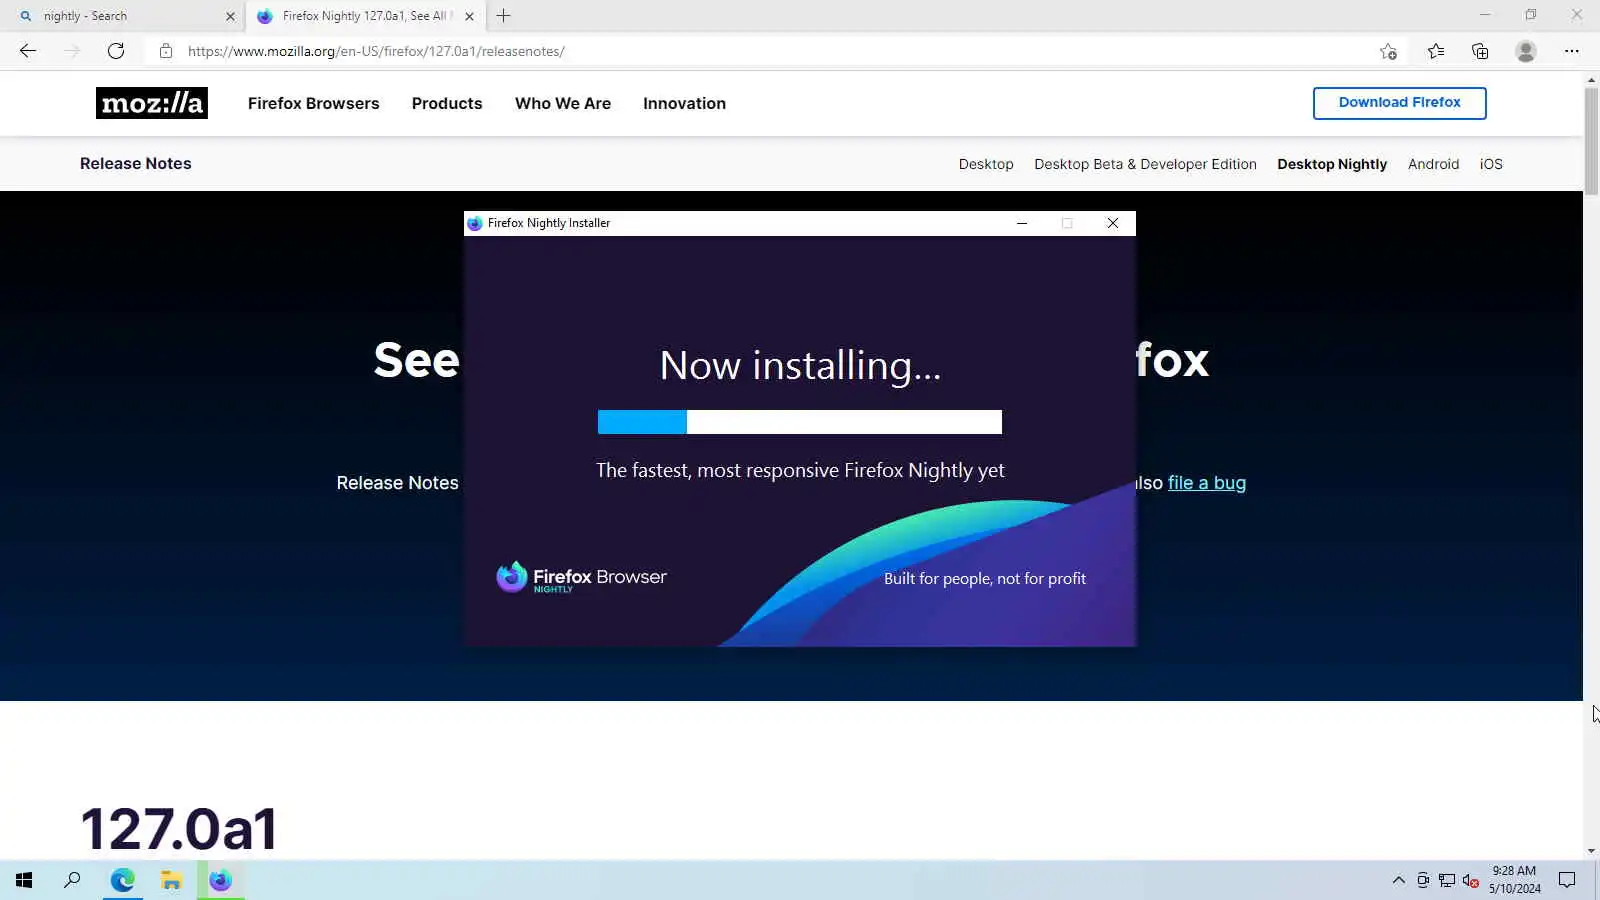
Task: Open the volume control tray icon
Action: (x=1470, y=880)
